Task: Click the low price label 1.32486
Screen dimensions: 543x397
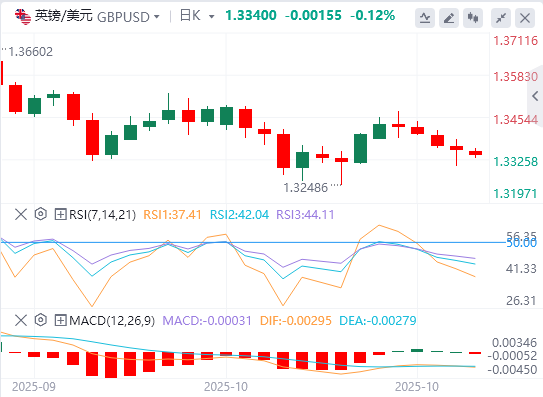Action: [305, 188]
